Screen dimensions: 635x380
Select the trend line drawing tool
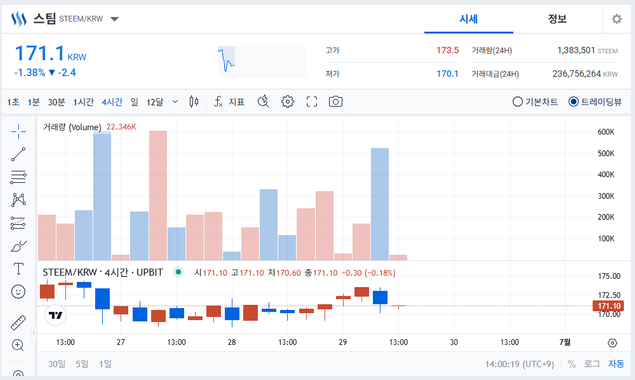pyautogui.click(x=18, y=154)
